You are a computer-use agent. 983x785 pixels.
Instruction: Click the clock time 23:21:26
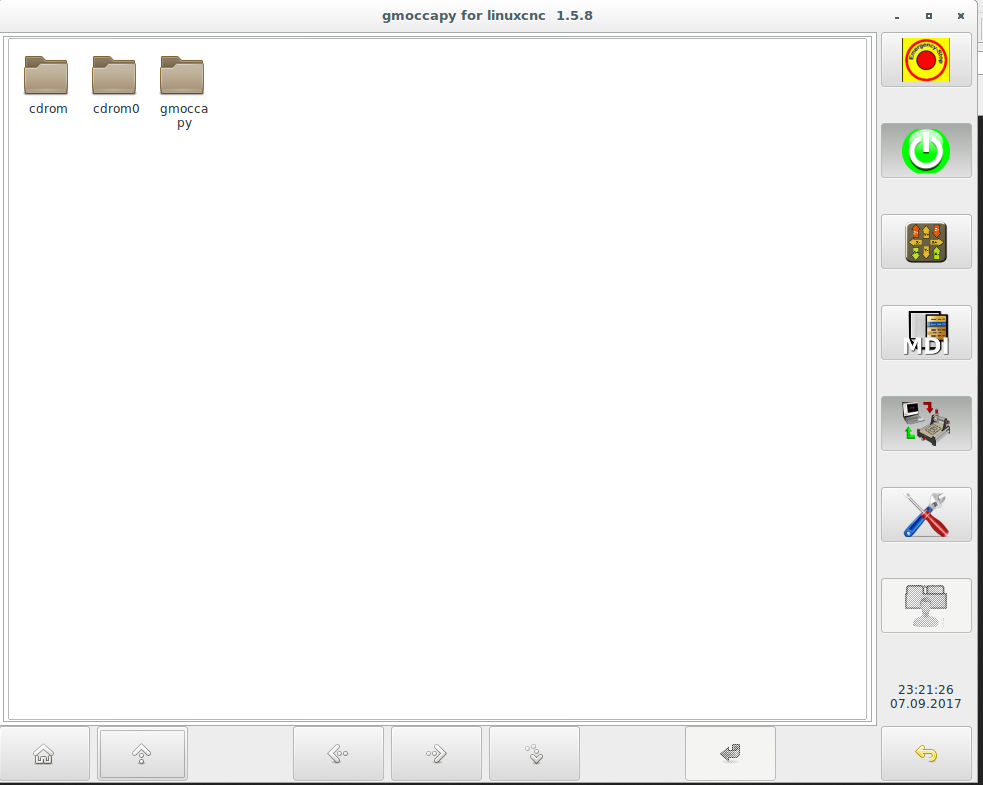click(x=925, y=689)
